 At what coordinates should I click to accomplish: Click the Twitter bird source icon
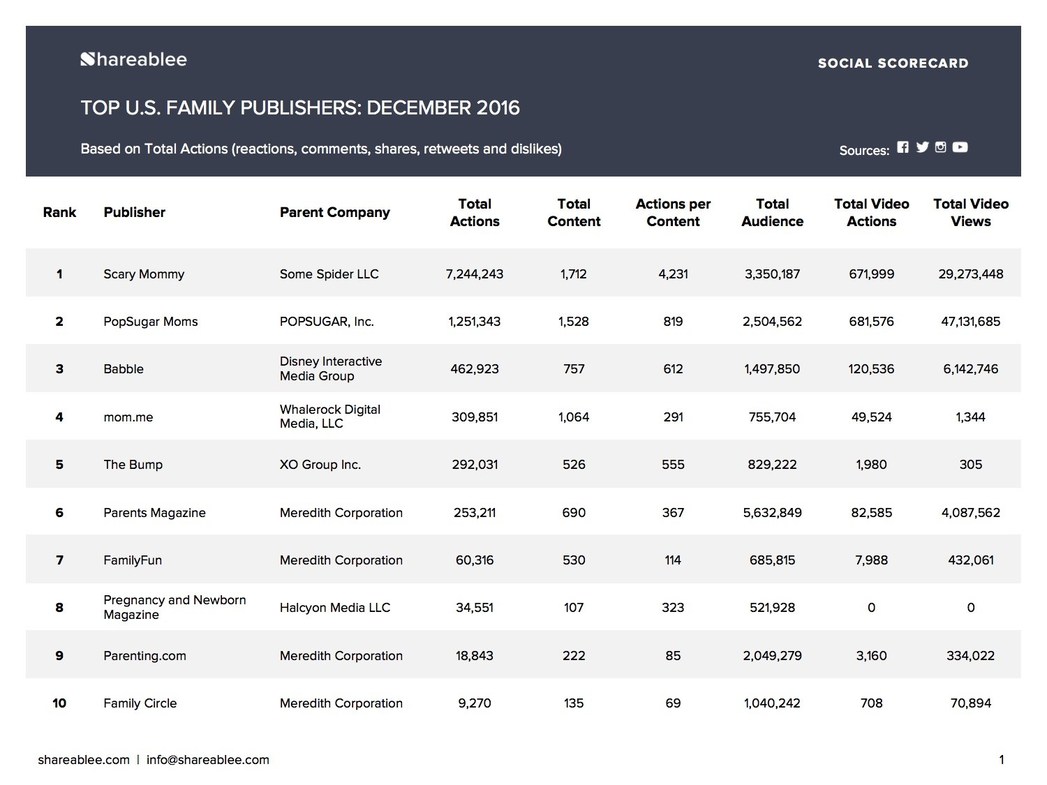coord(922,148)
